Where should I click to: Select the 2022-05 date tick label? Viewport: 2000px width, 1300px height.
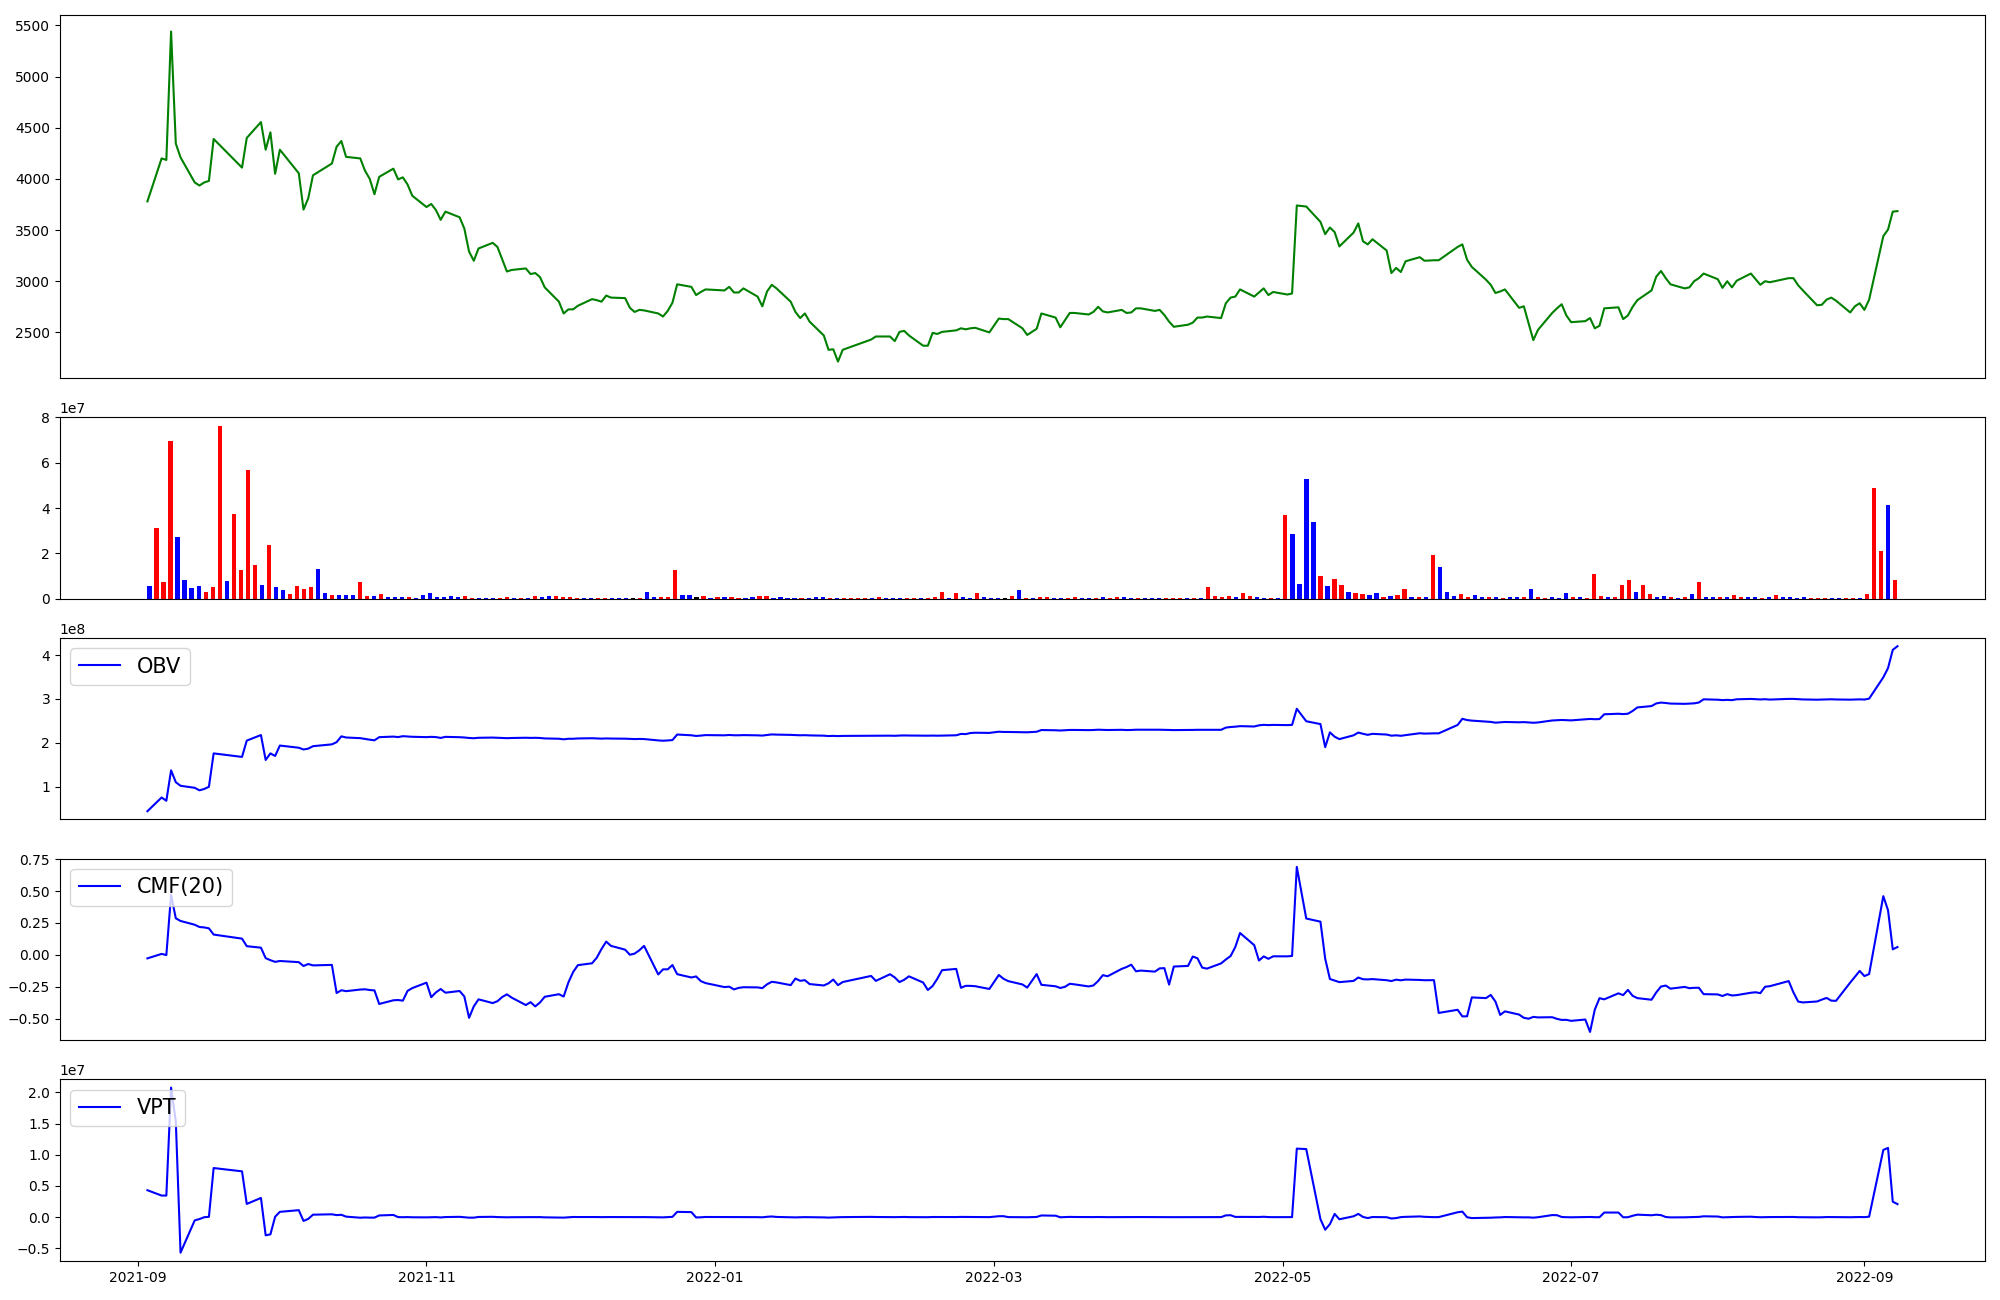pos(1282,1277)
